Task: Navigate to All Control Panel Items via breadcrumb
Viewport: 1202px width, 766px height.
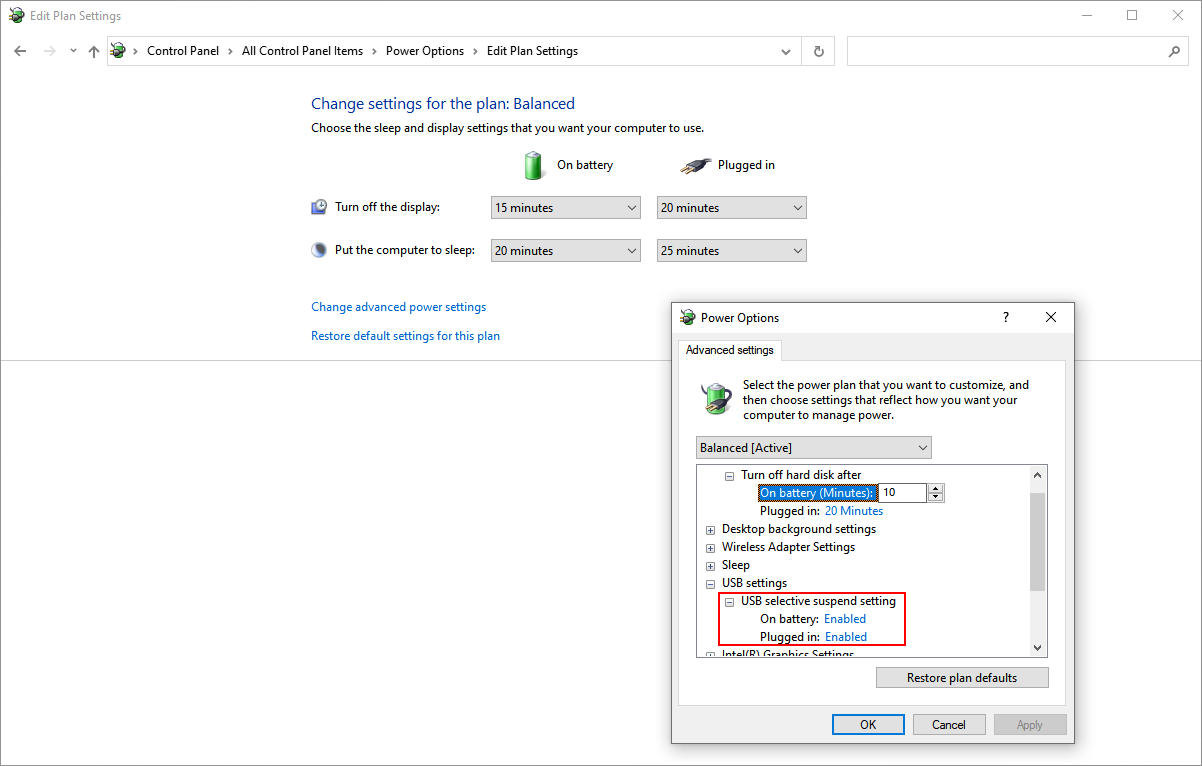Action: [302, 50]
